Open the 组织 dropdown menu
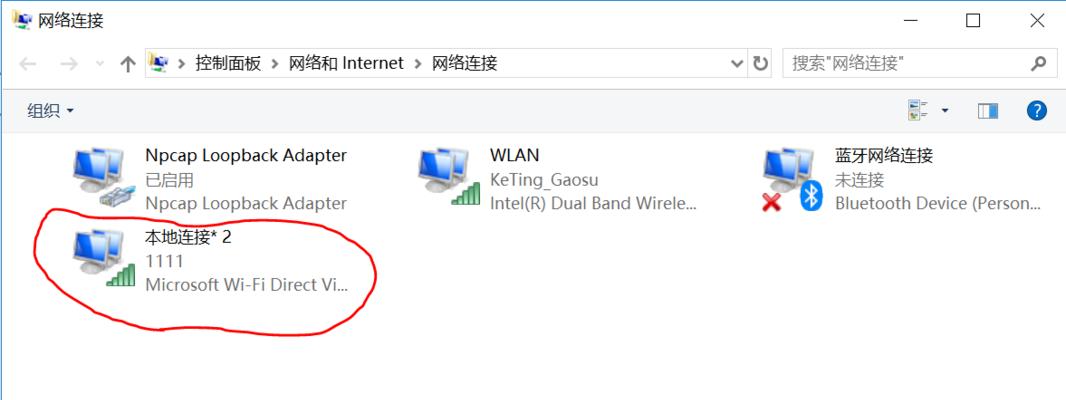 click(50, 111)
